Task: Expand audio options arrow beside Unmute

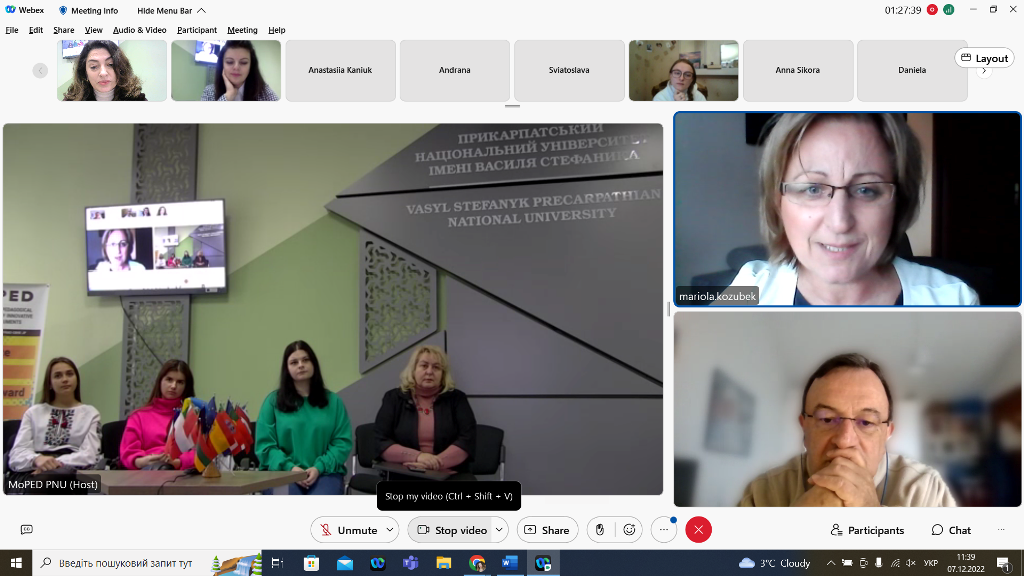Action: (390, 530)
